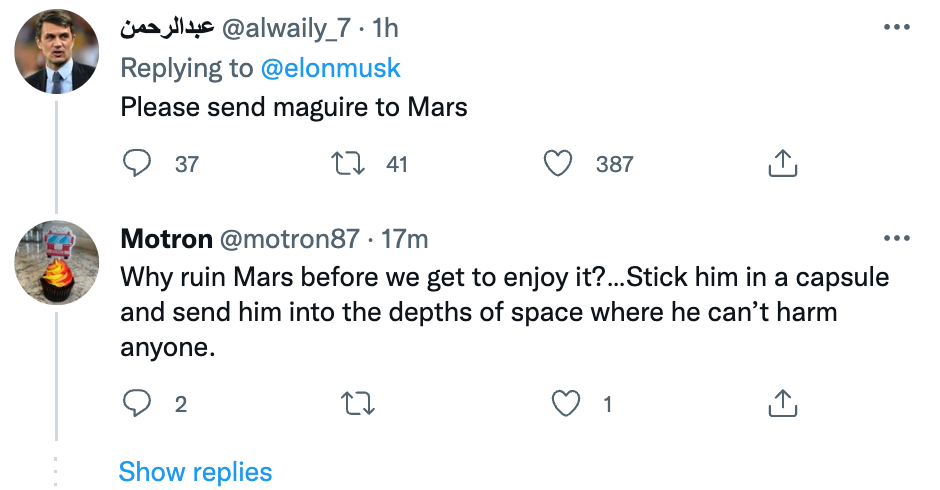
Task: Open the 1h timestamp of first tweet
Action: [x=386, y=29]
